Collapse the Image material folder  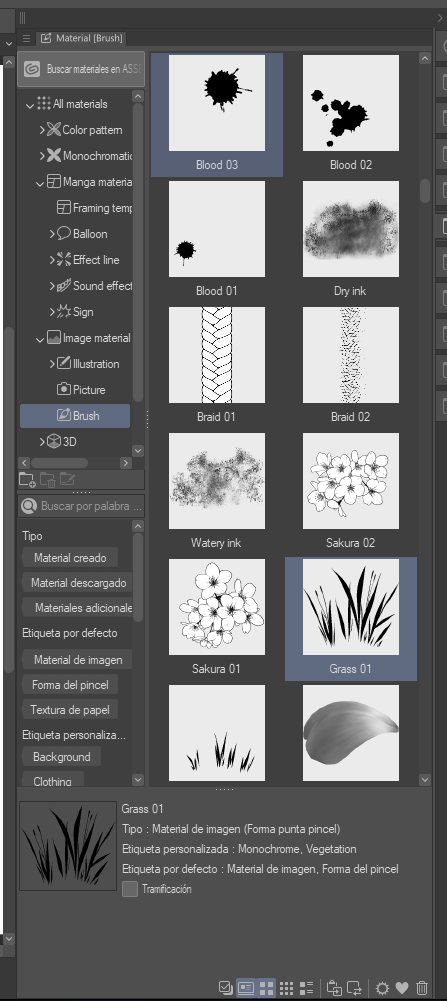[40, 338]
